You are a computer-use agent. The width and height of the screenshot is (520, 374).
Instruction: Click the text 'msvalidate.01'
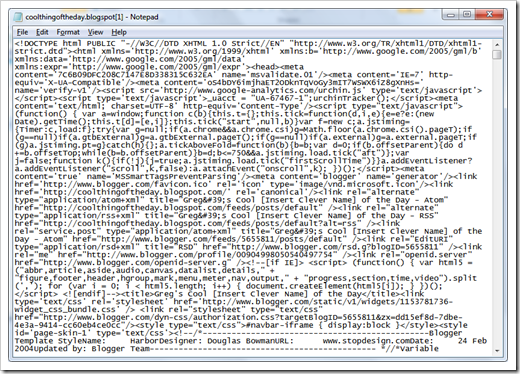point(281,75)
